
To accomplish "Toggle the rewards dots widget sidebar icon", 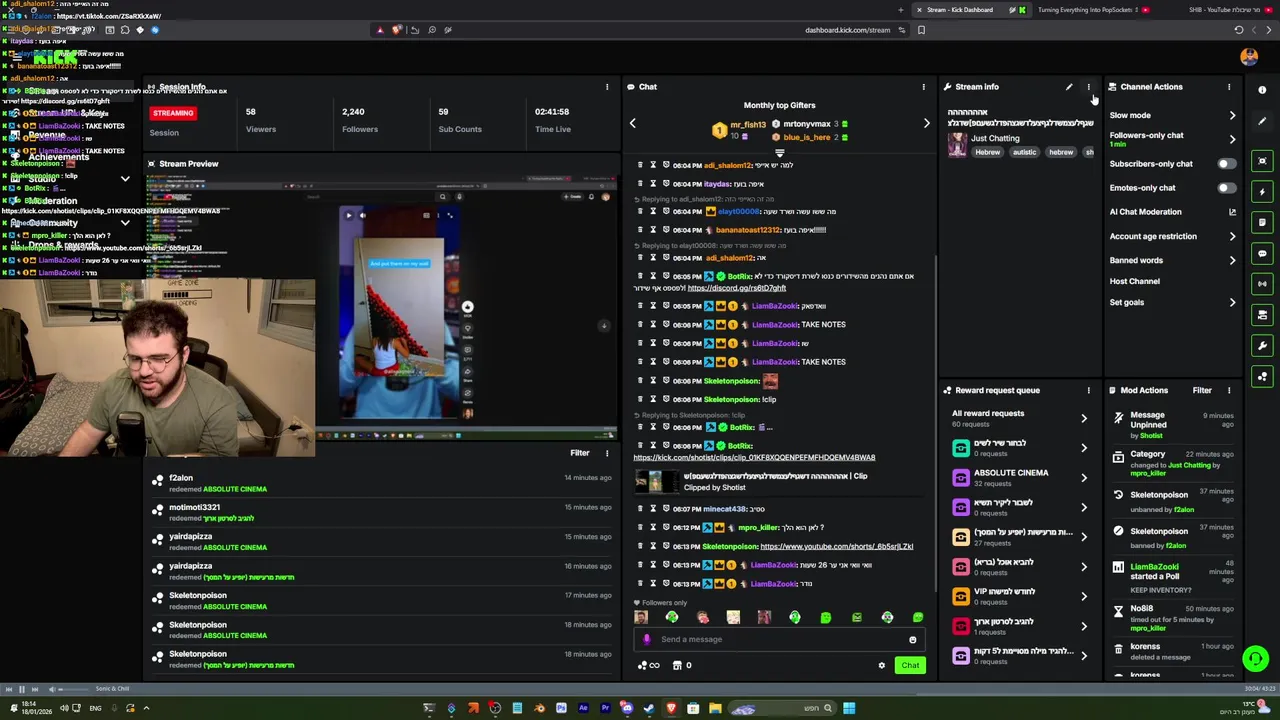I will coord(1262,376).
